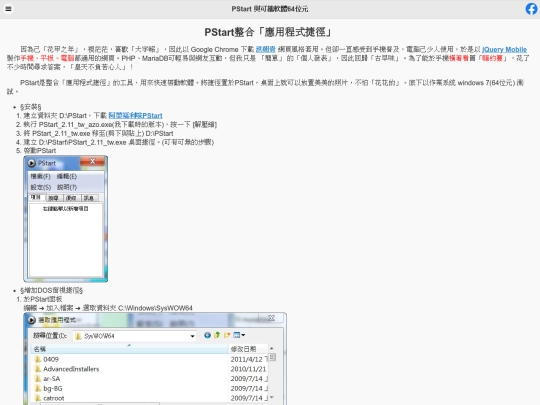540x405 pixels.
Task: Open the PStart download link in step 1
Action: click(135, 115)
